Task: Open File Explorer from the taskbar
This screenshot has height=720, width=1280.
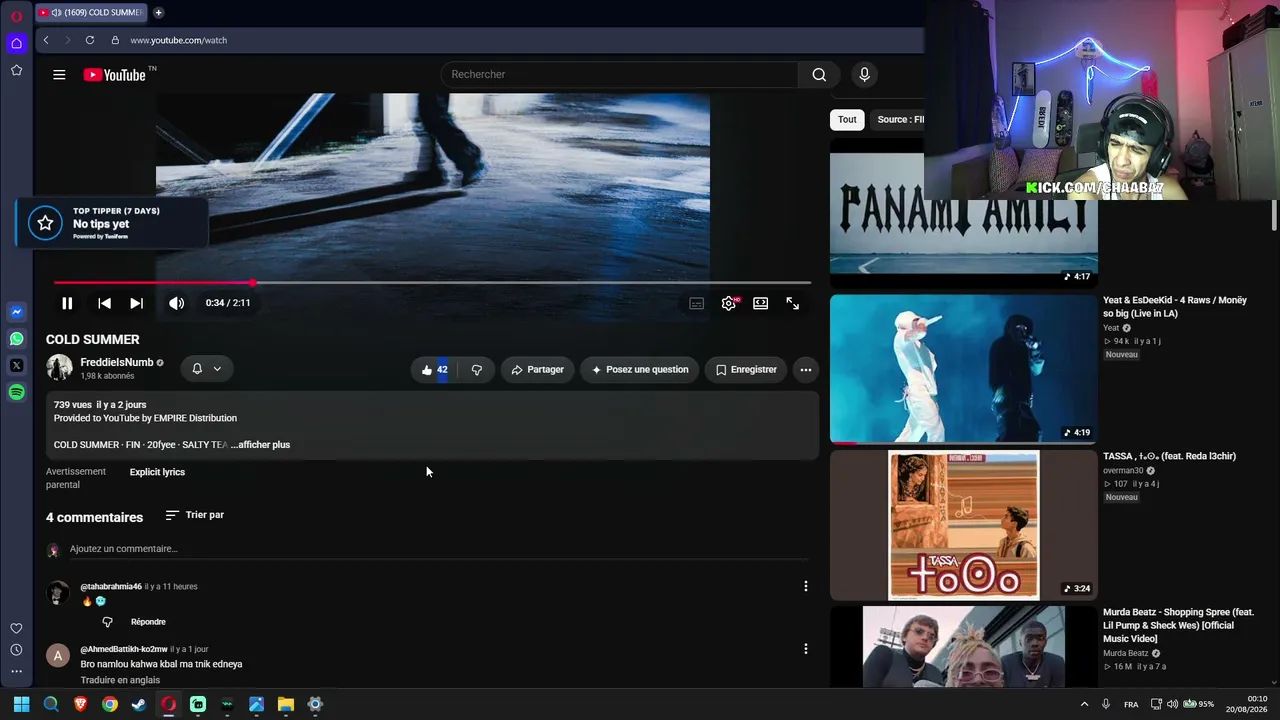Action: click(x=286, y=704)
